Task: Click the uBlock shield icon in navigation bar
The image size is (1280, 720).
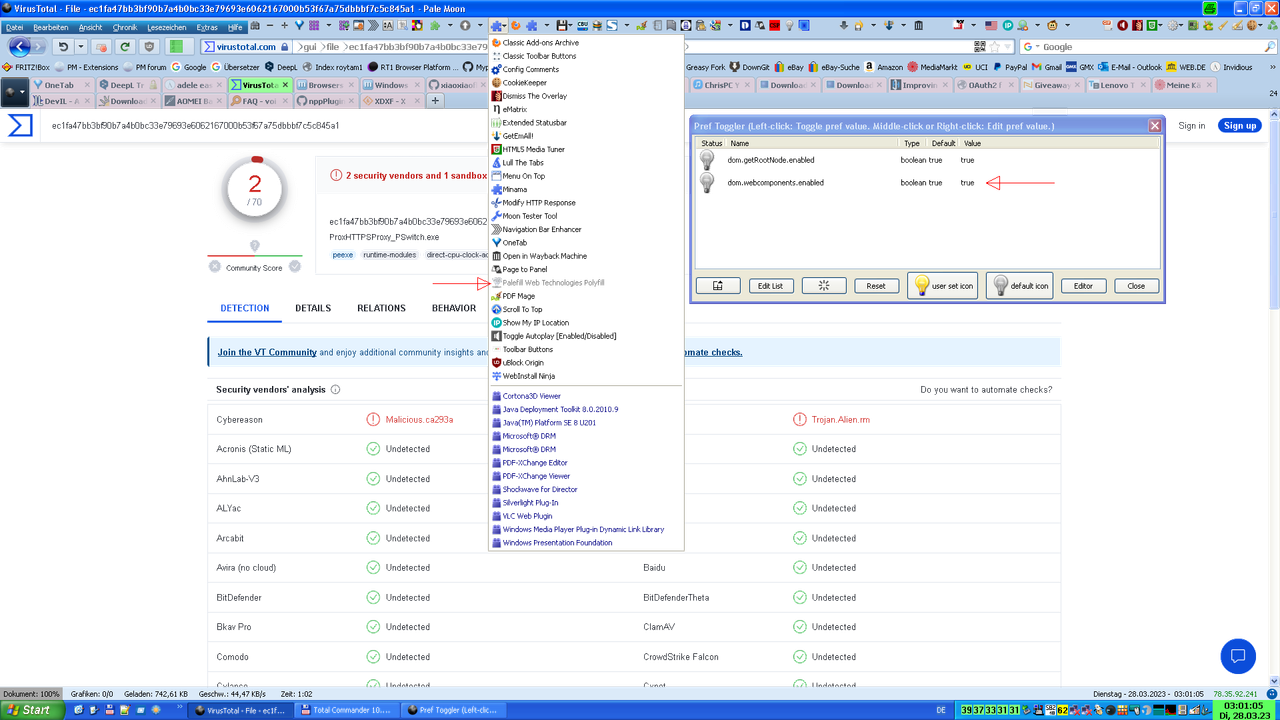Action: click(150, 46)
